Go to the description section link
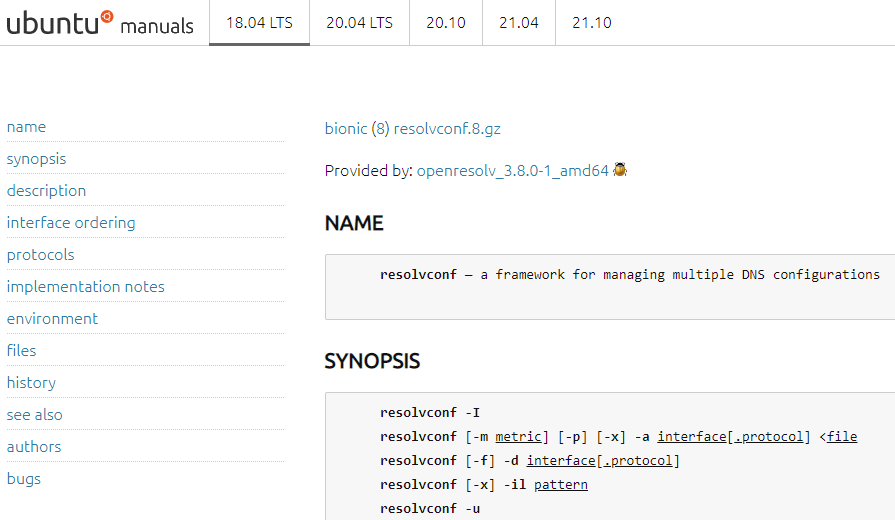This screenshot has width=895, height=520. [46, 191]
